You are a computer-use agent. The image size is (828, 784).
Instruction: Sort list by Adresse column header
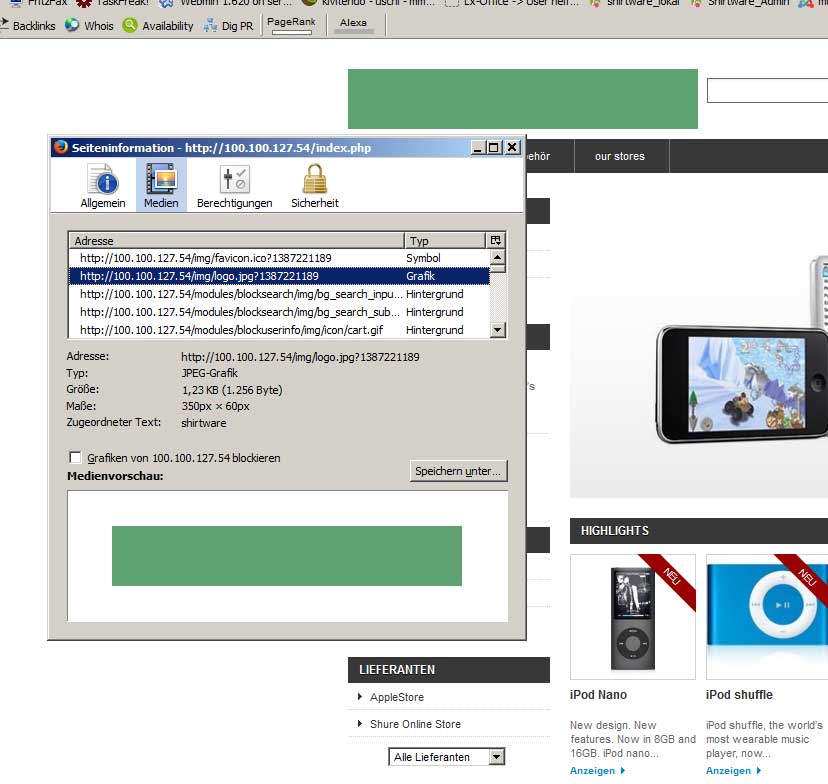click(236, 241)
